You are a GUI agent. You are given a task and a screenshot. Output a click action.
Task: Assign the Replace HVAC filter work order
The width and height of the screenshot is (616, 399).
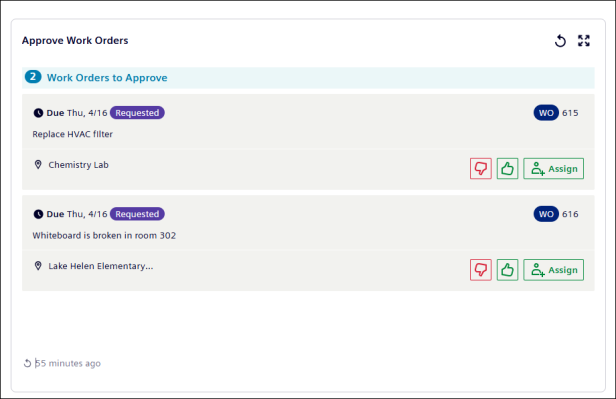pos(554,168)
